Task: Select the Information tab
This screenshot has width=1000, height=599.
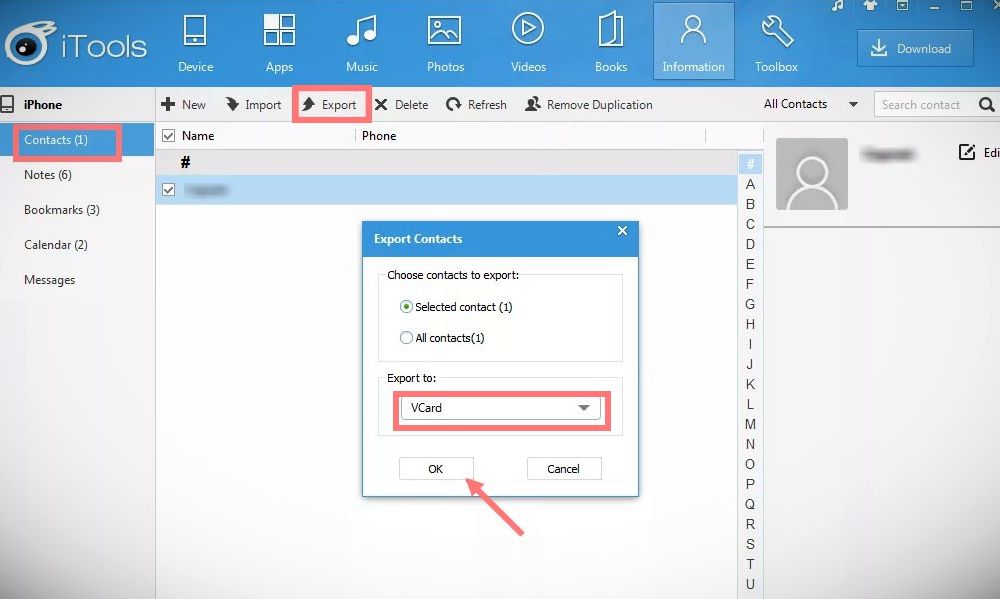Action: 693,41
